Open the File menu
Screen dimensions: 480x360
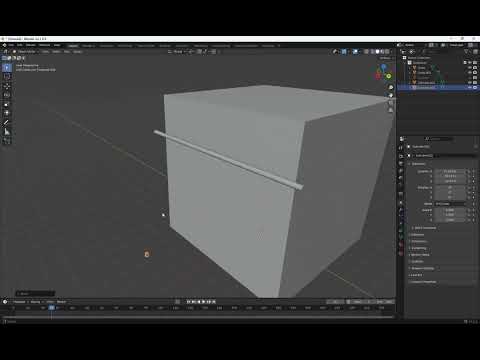(x=11, y=45)
